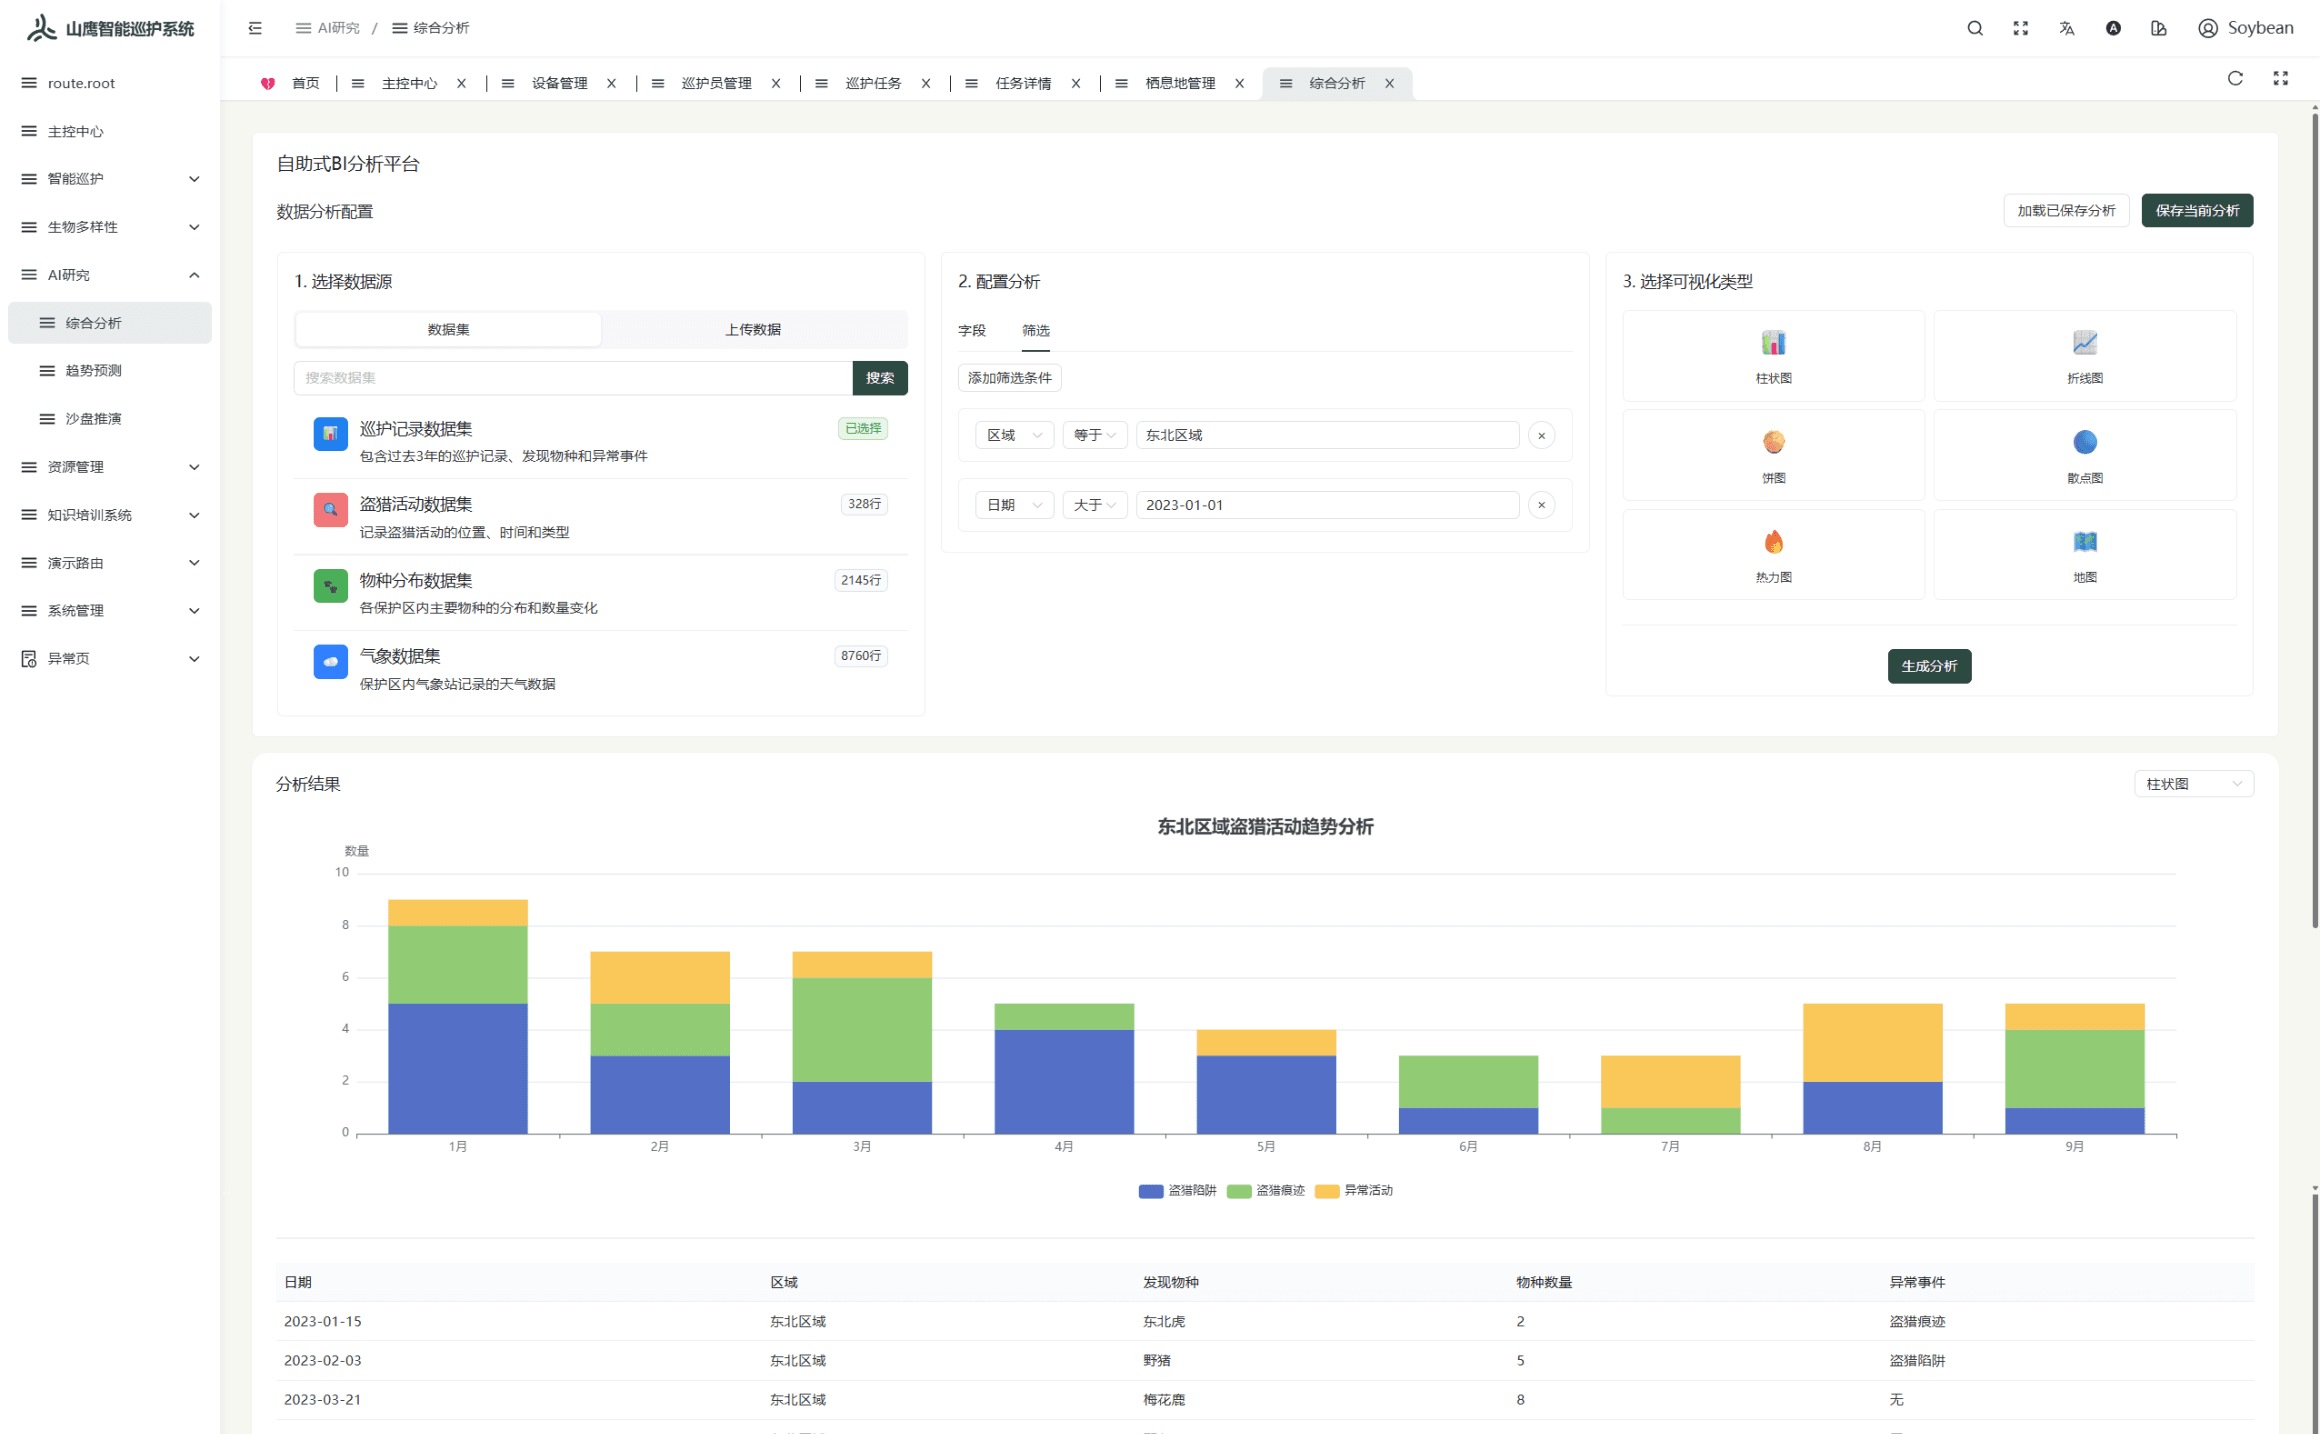Switch to the 上传数据 tab

pos(752,329)
